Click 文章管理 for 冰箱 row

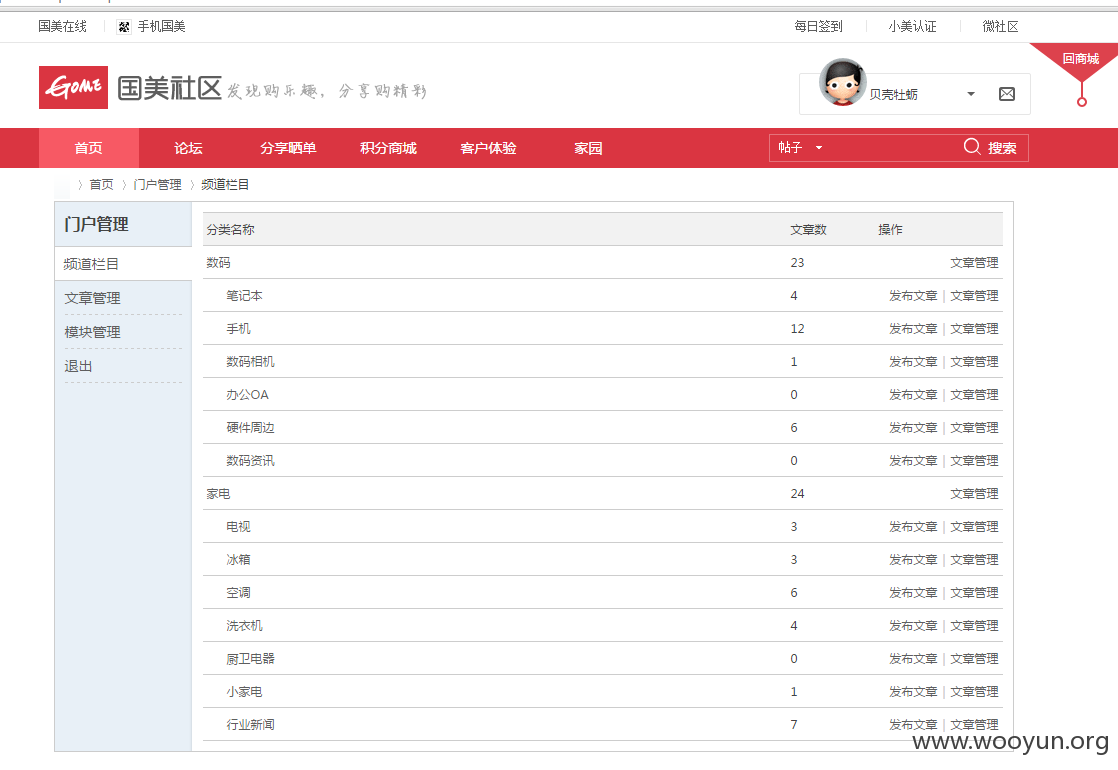(974, 560)
